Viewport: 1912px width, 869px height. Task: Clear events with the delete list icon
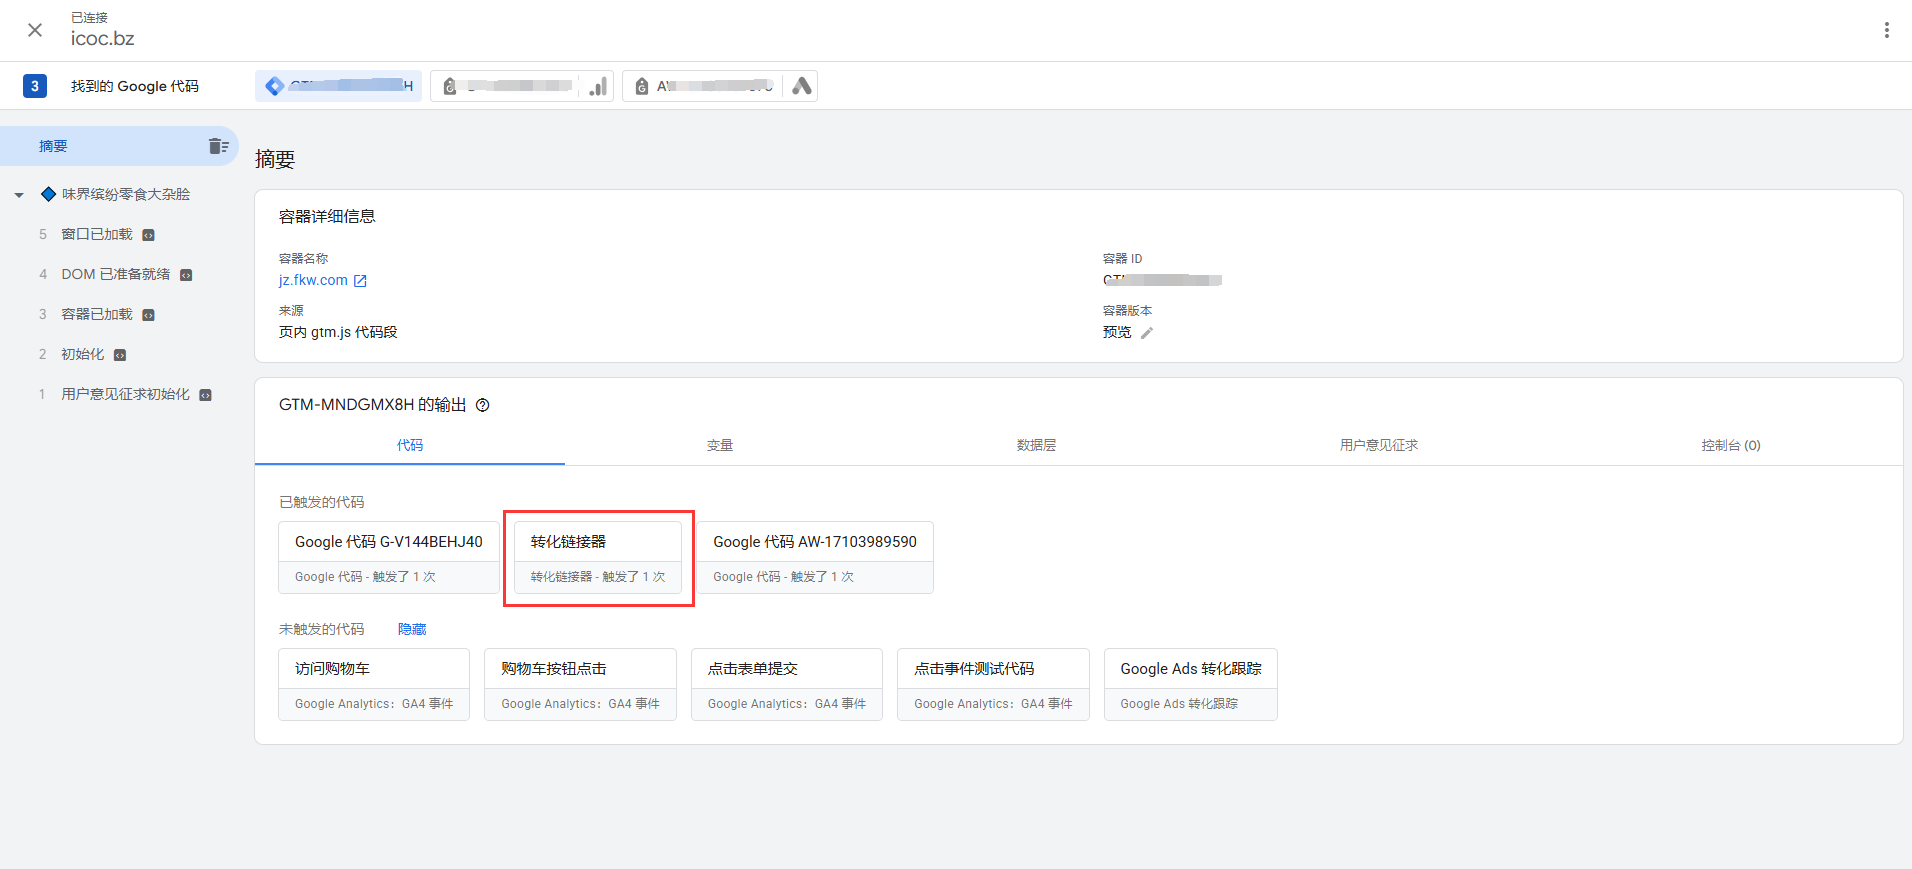[x=218, y=146]
